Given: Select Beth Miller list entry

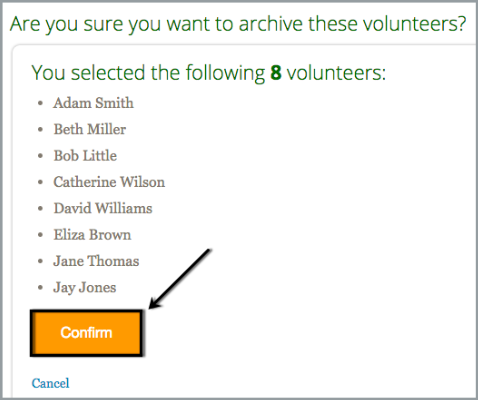Looking at the screenshot, I should (x=90, y=129).
